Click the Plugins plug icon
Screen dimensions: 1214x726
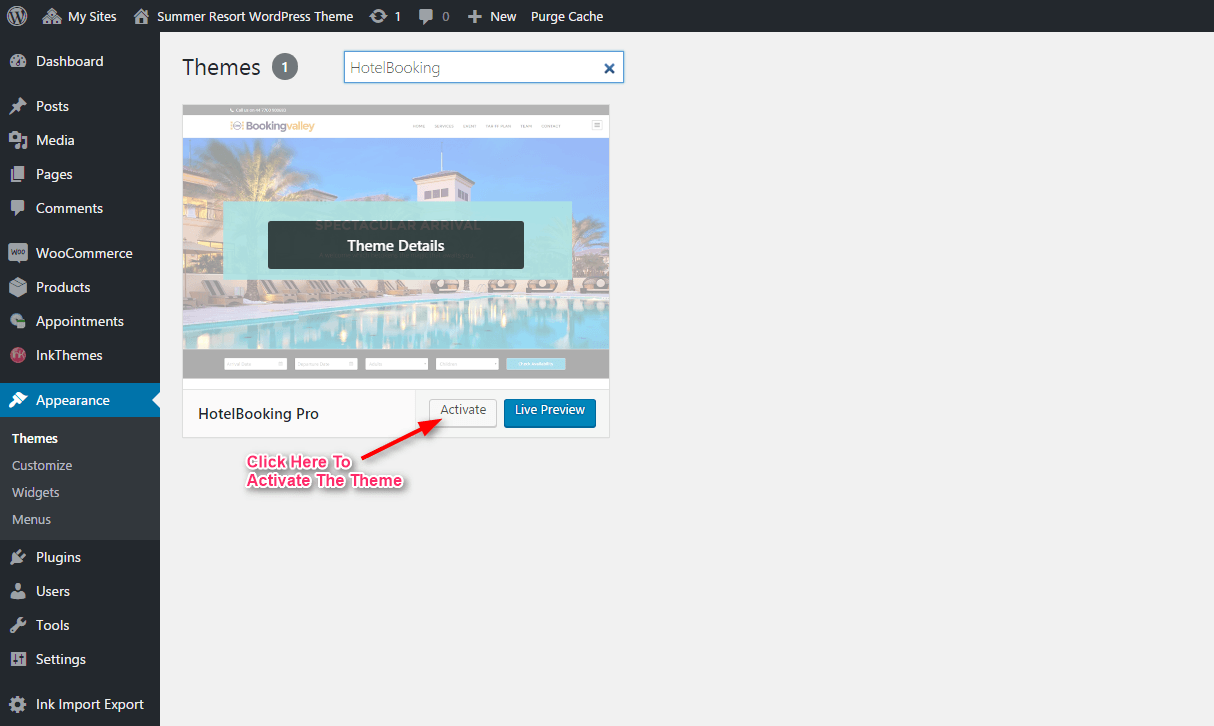(18, 557)
